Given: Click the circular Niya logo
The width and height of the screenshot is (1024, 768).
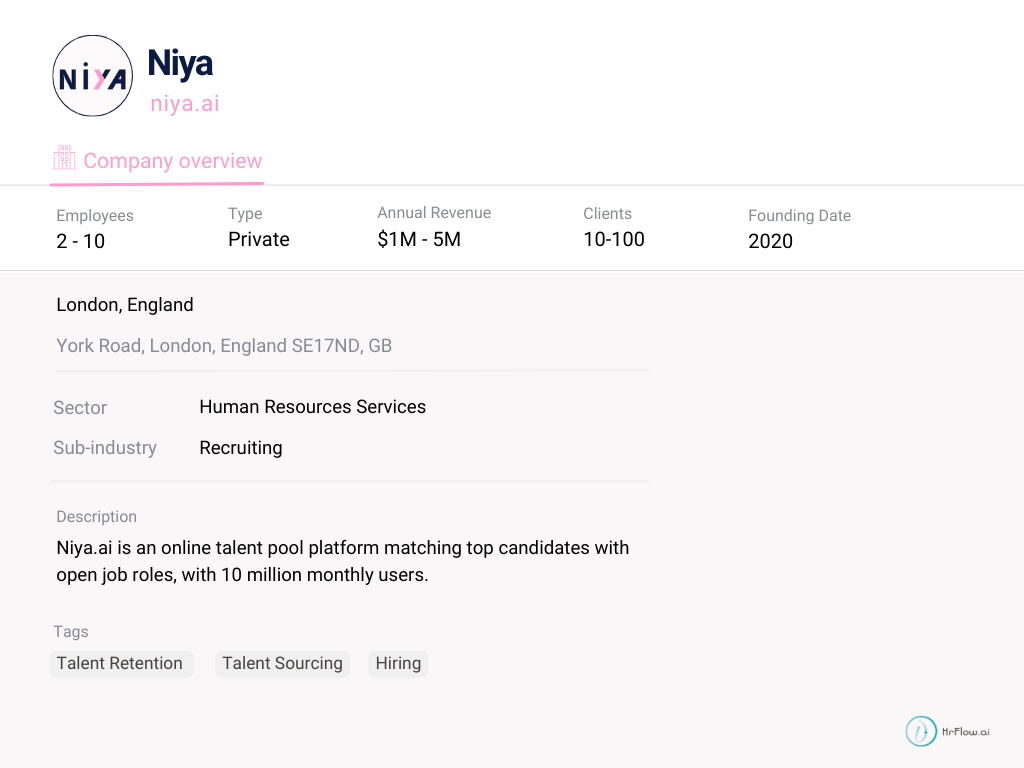Looking at the screenshot, I should 92,75.
